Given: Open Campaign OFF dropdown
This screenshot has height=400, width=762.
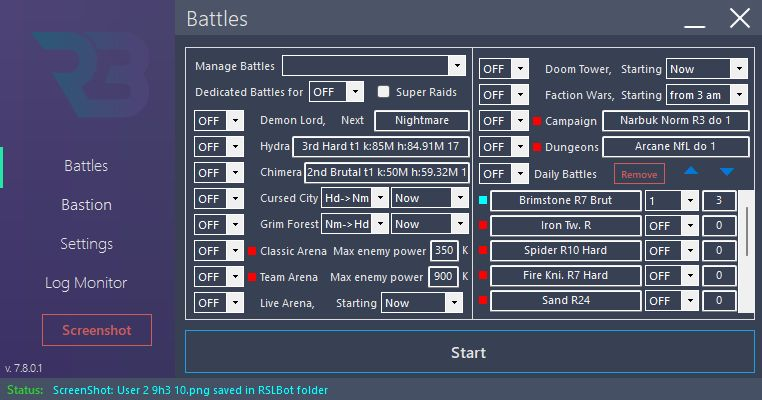Looking at the screenshot, I should point(504,121).
